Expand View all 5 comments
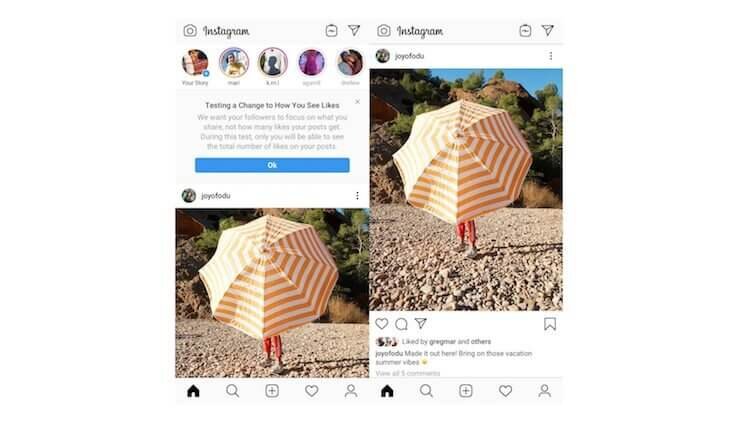This screenshot has width=750, height=422. tap(408, 373)
